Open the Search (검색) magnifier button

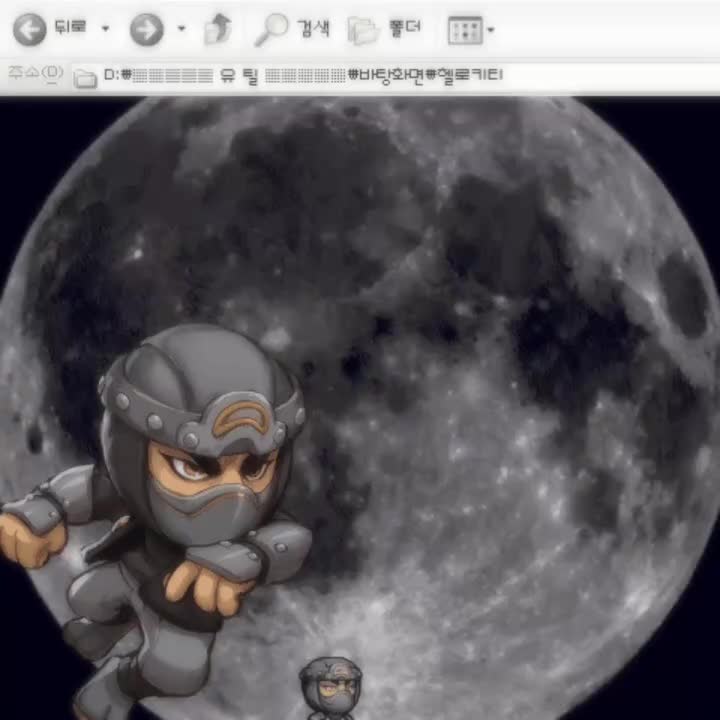click(x=292, y=29)
